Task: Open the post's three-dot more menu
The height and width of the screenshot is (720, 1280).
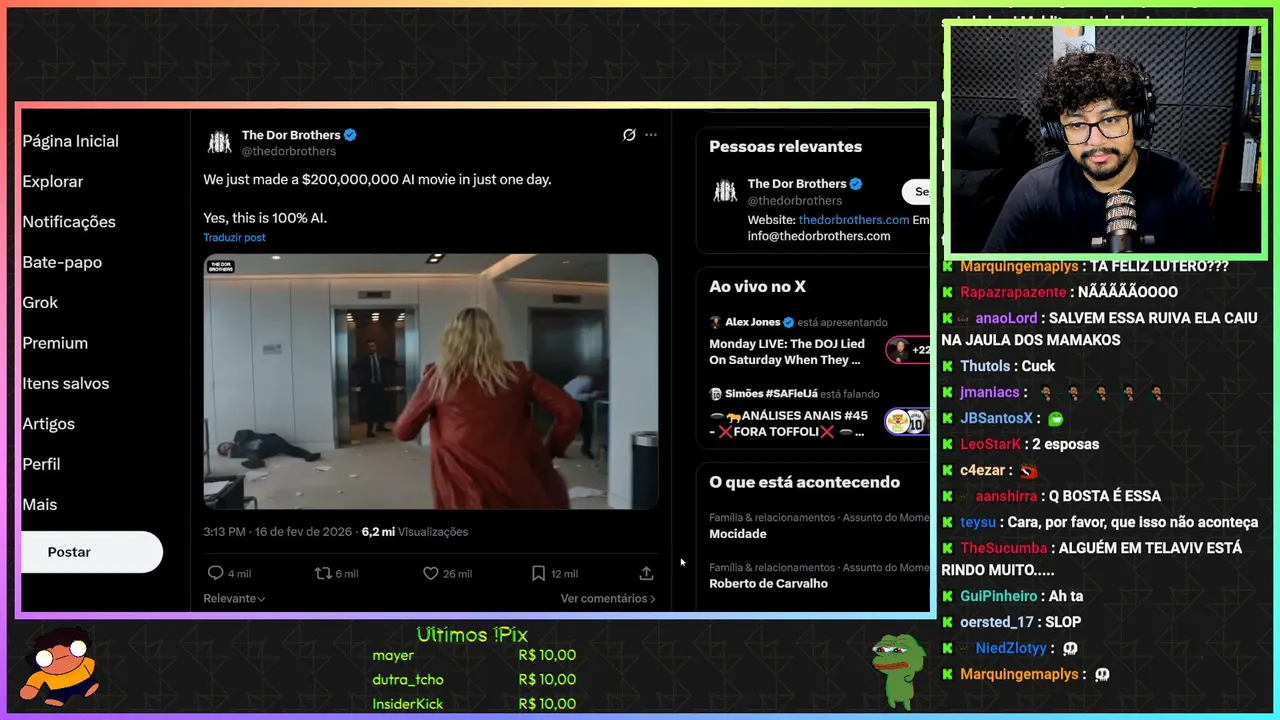Action: click(x=651, y=135)
